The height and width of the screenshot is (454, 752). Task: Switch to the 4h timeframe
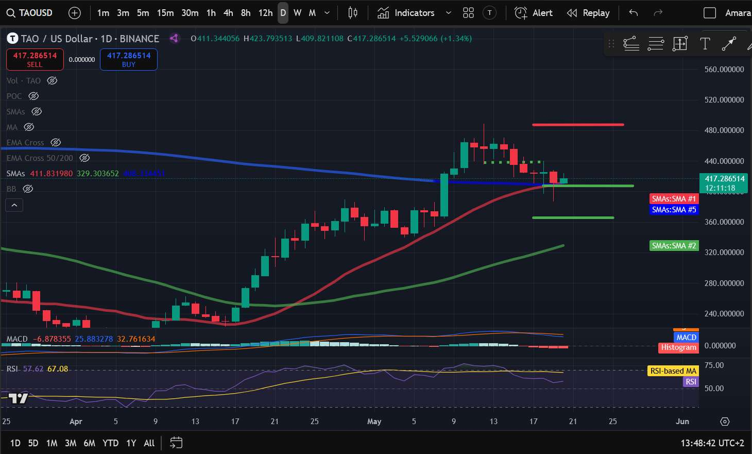coord(227,13)
